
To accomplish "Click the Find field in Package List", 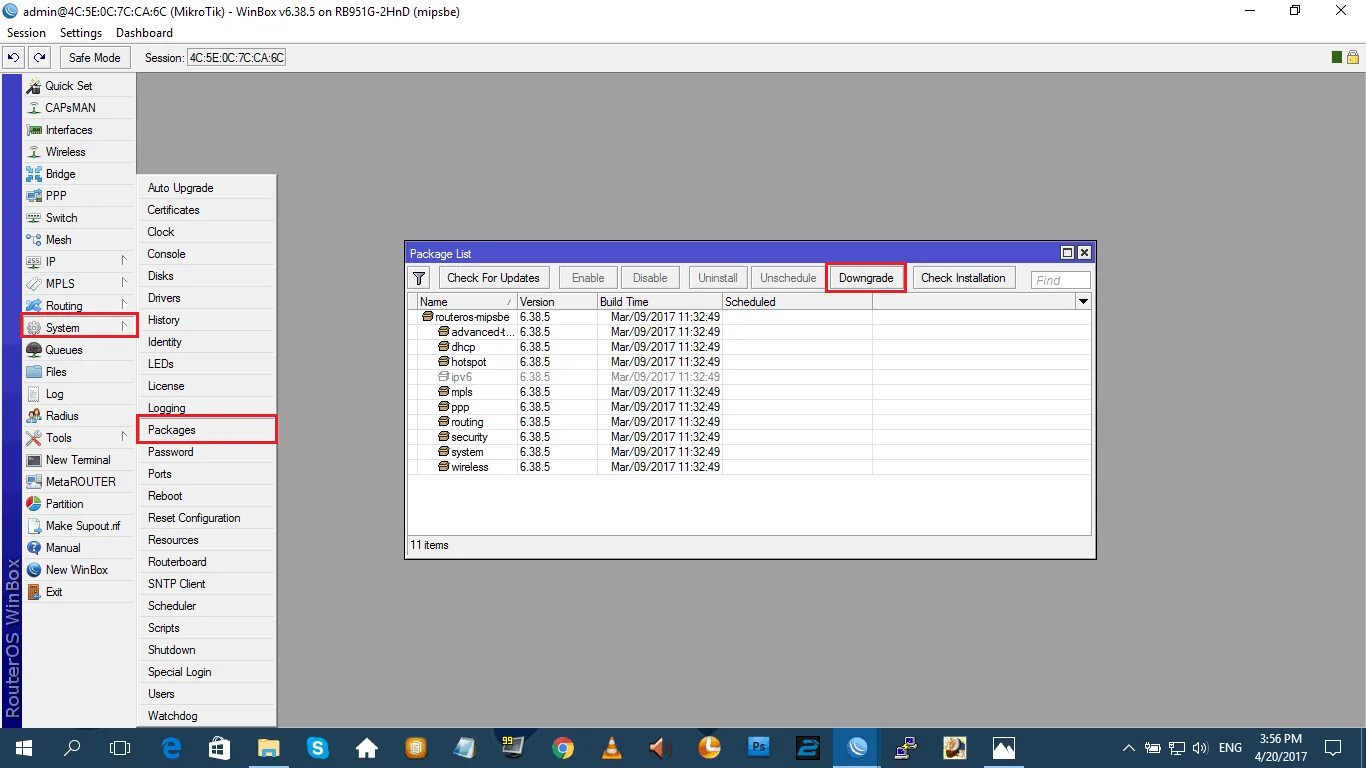I will 1060,280.
